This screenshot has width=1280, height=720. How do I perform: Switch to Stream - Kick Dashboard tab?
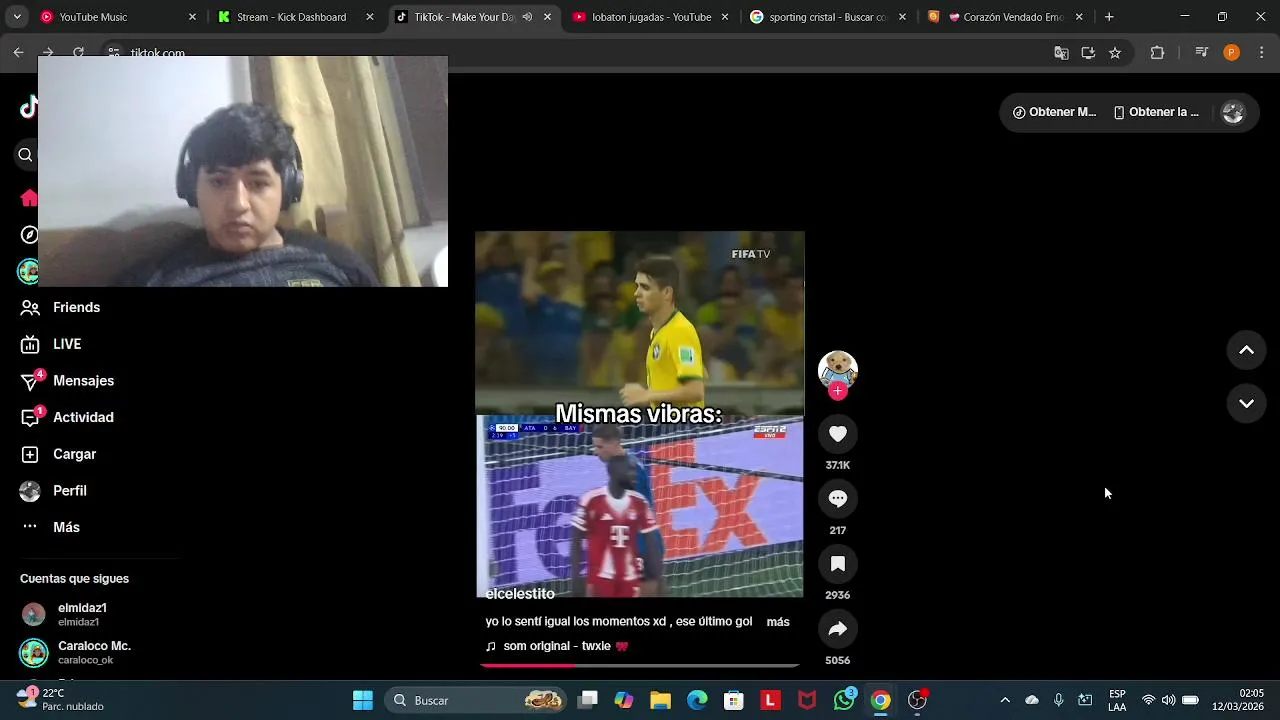point(291,17)
